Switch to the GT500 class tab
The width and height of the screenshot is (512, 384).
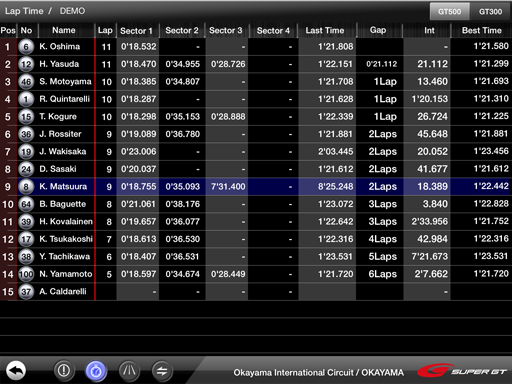(x=449, y=12)
